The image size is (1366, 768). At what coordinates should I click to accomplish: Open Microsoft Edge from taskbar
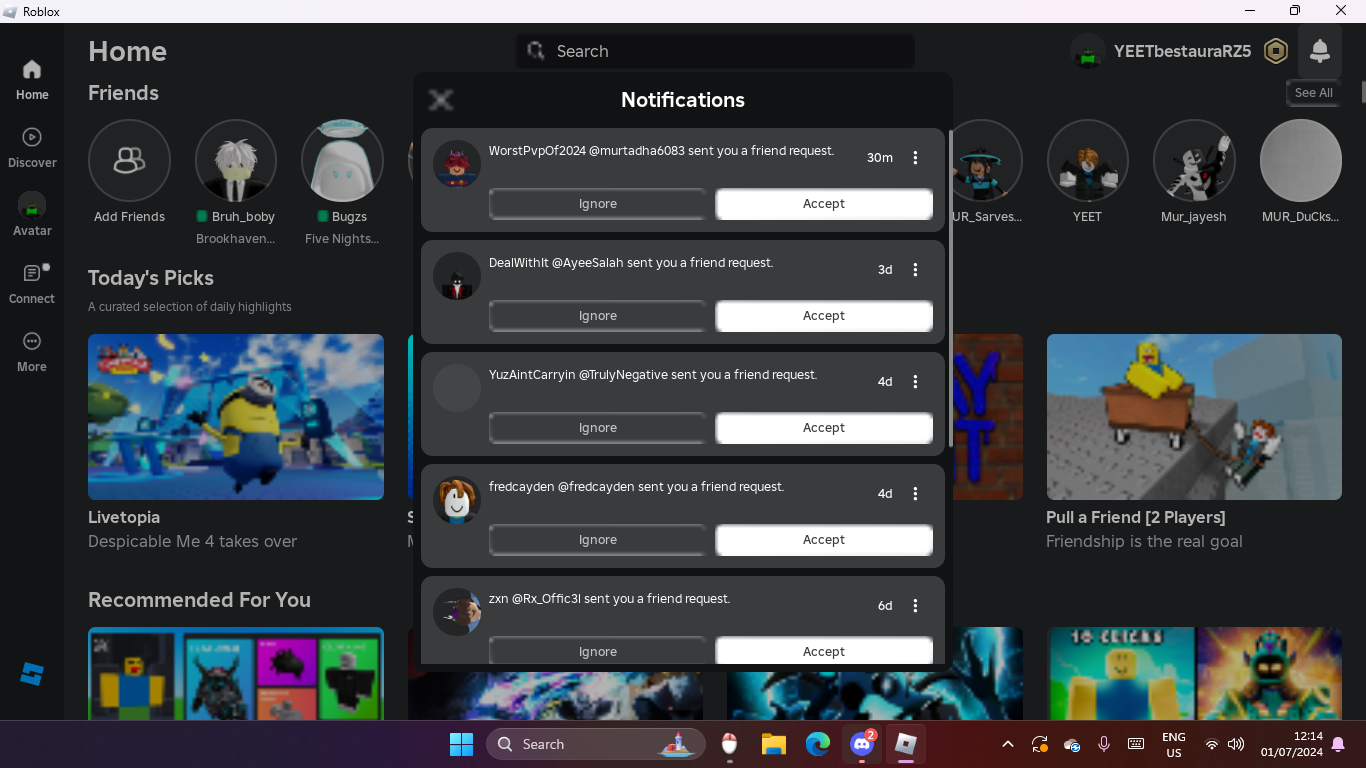818,744
